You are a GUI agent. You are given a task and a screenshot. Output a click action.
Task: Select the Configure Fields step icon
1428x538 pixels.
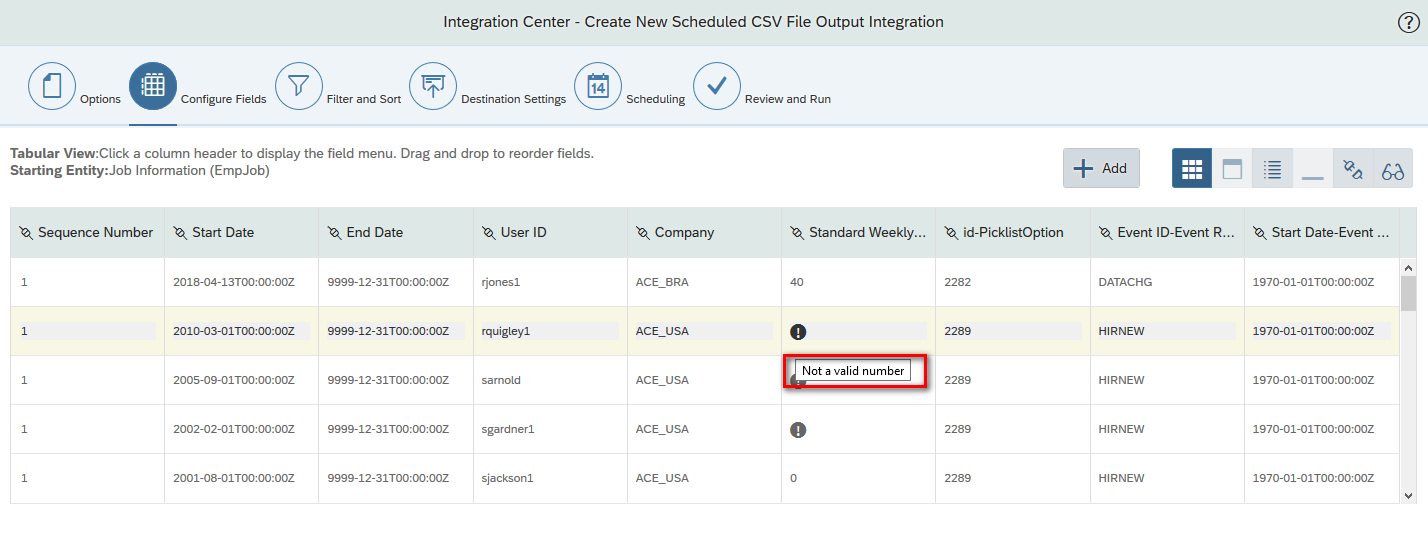(153, 86)
